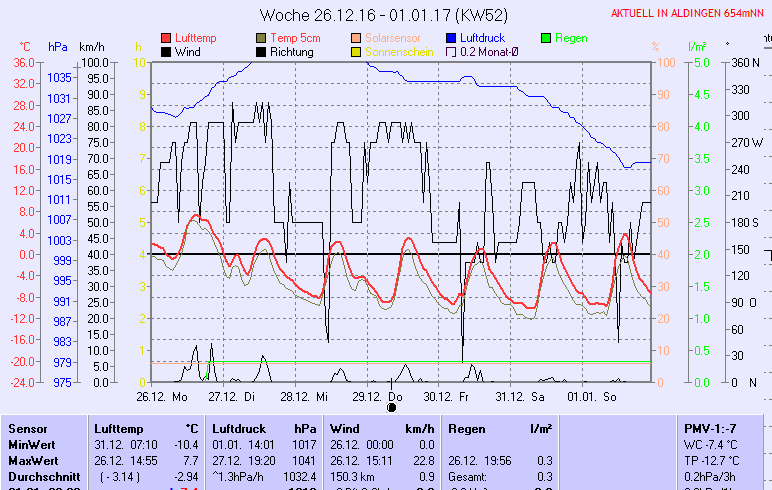Screen dimensions: 772x490
Task: Click the blue Luftdruck legend box
Action: (451, 38)
